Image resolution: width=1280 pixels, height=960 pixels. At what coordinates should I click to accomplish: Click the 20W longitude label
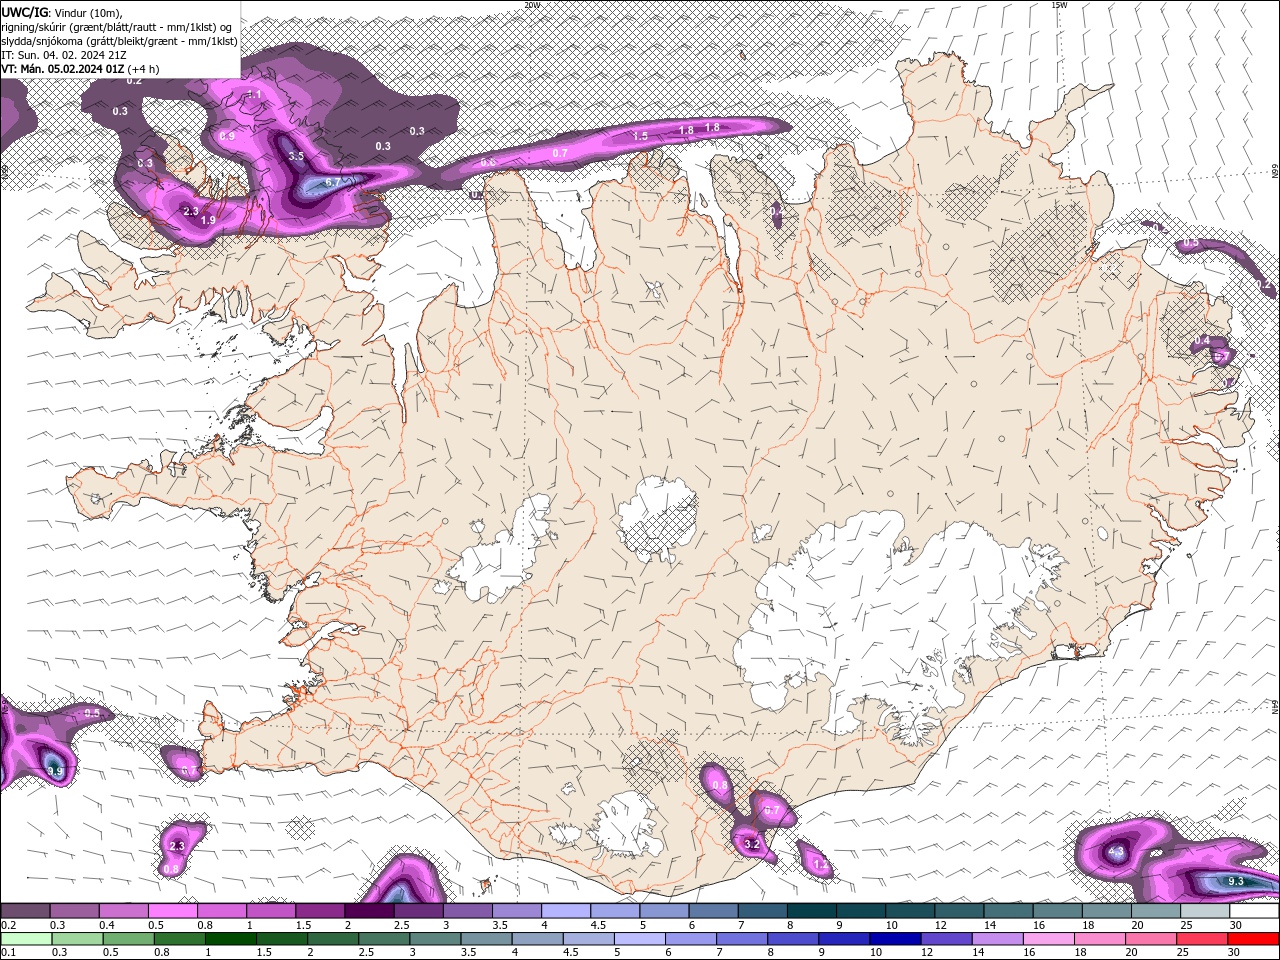[532, 4]
